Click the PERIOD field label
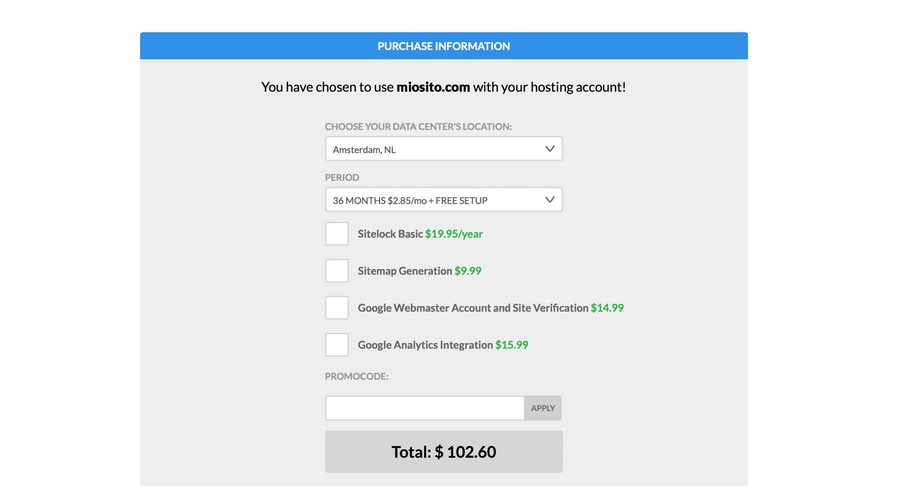The width and height of the screenshot is (900, 500). coord(342,177)
